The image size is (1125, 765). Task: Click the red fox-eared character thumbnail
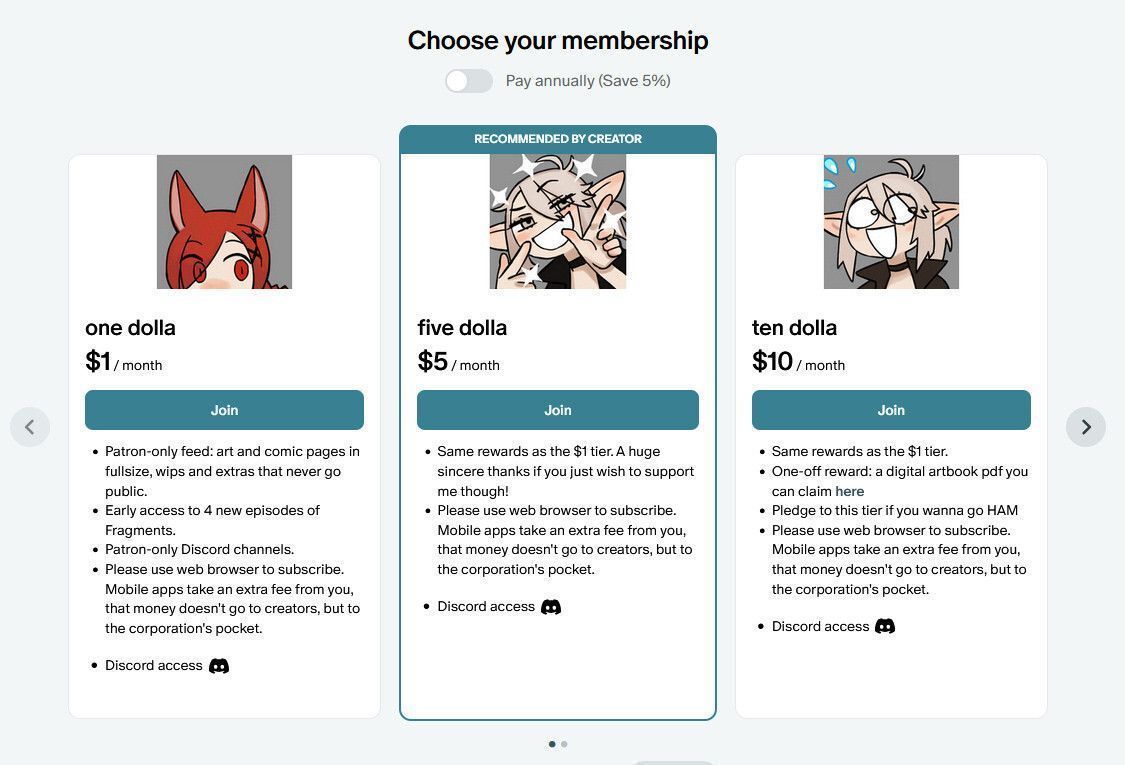coord(224,222)
